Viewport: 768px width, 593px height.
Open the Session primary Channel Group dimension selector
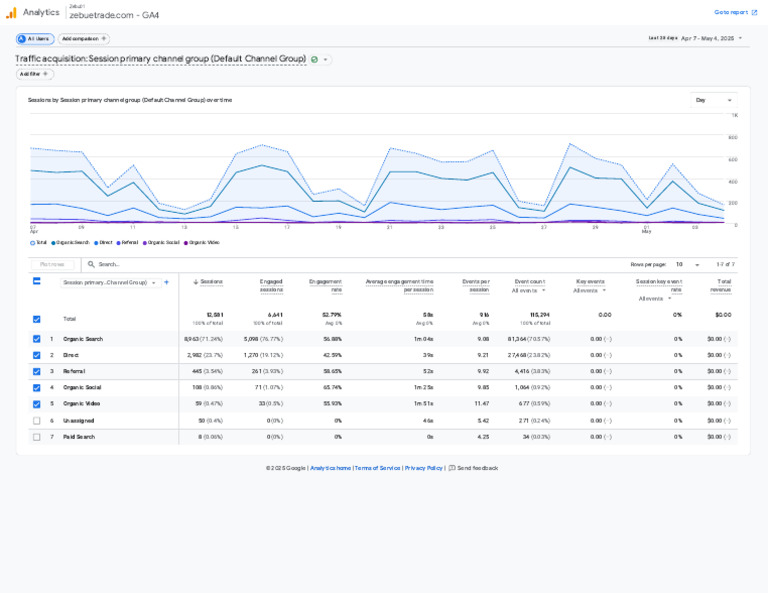pyautogui.click(x=110, y=283)
